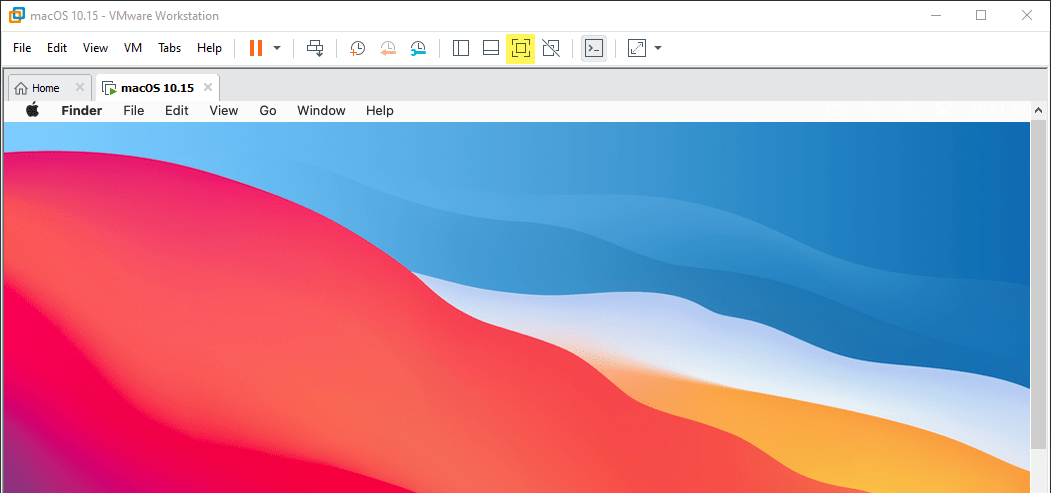1051x493 pixels.
Task: Toggle the thumbnail bar view
Action: (491, 48)
